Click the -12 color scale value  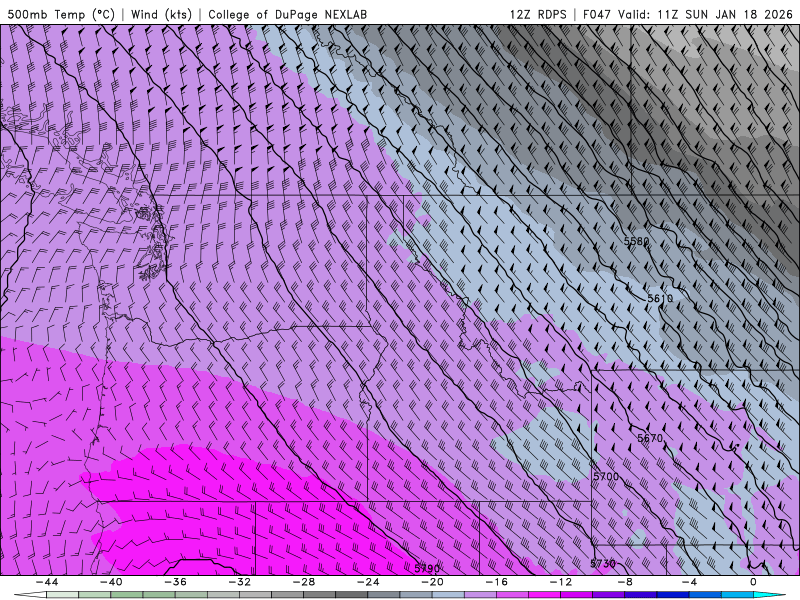561,582
